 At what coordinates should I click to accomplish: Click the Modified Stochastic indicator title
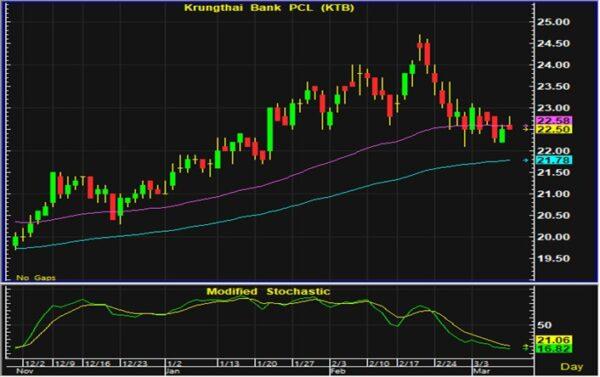coord(268,291)
